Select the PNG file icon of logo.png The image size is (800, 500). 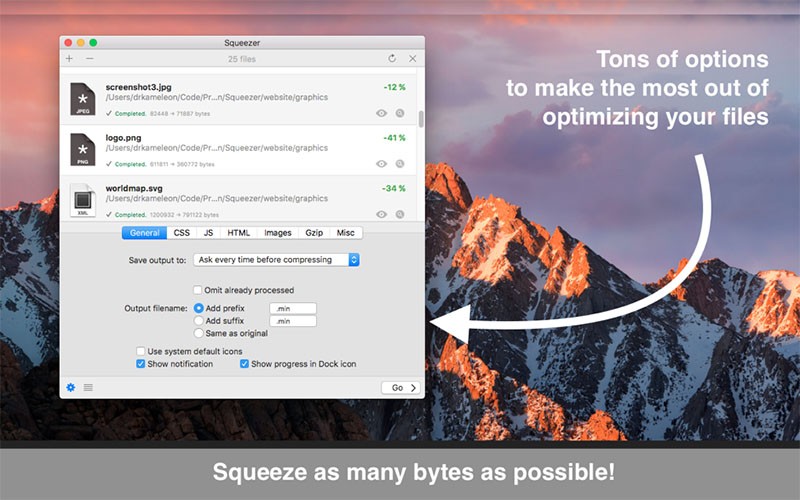(83, 149)
